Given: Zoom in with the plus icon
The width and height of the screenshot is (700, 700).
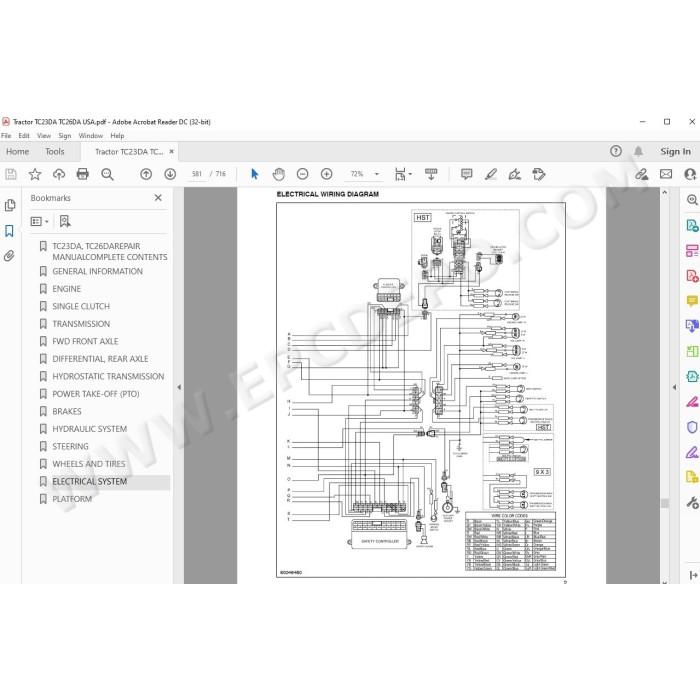Looking at the screenshot, I should click(x=327, y=174).
